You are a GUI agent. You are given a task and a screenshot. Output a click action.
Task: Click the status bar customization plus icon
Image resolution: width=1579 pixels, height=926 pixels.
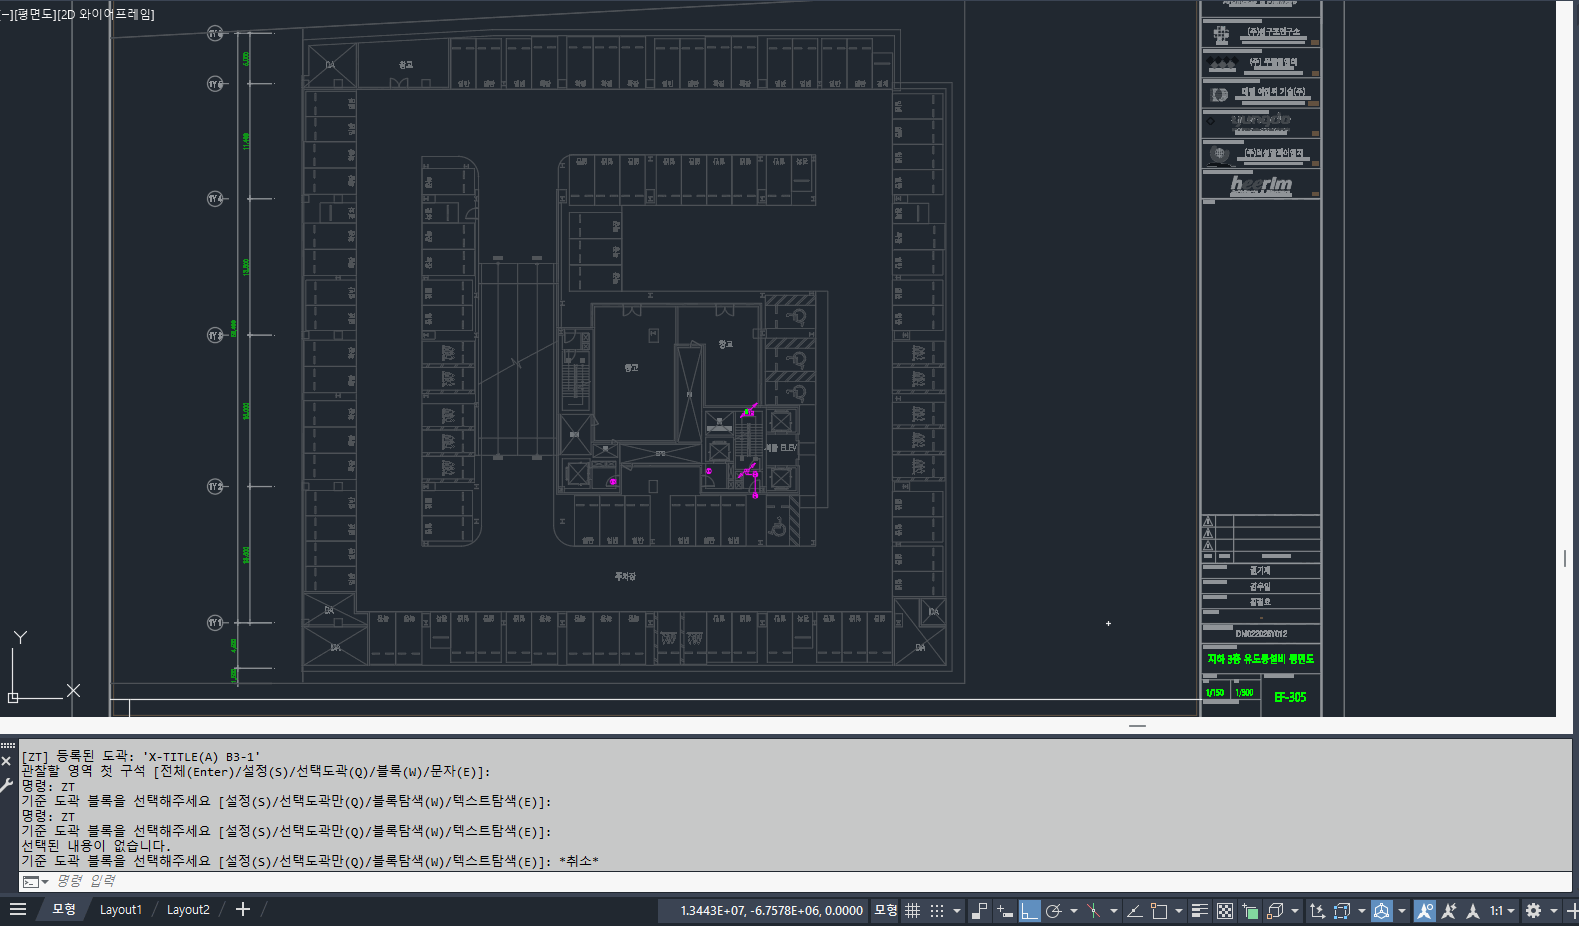tap(1571, 911)
